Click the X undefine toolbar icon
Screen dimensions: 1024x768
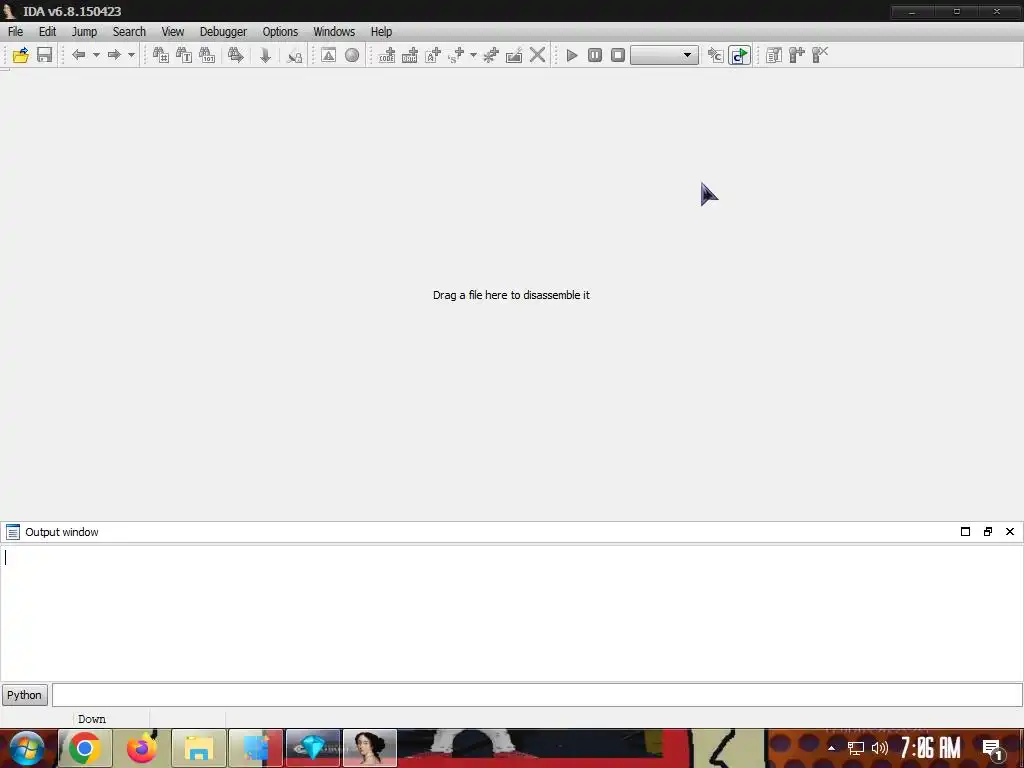pos(537,56)
